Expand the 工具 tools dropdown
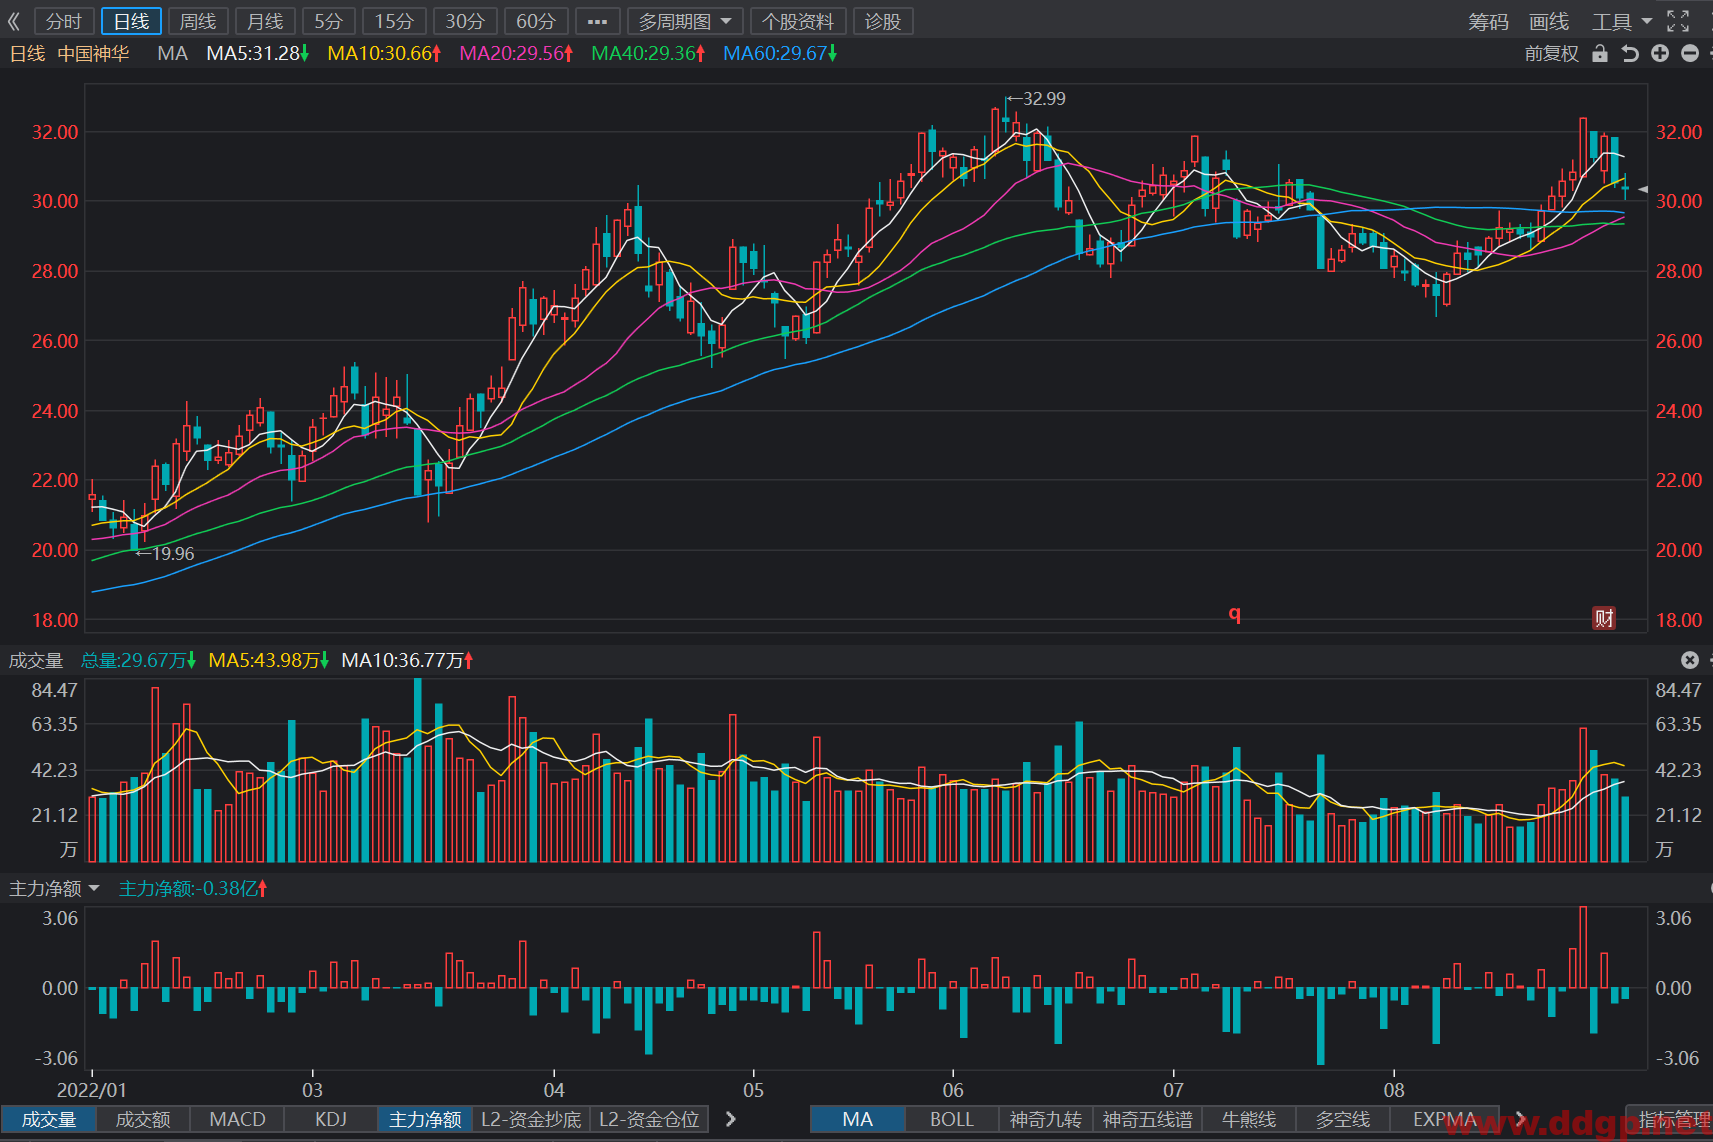Screen dimensions: 1713x1142 tap(1622, 21)
